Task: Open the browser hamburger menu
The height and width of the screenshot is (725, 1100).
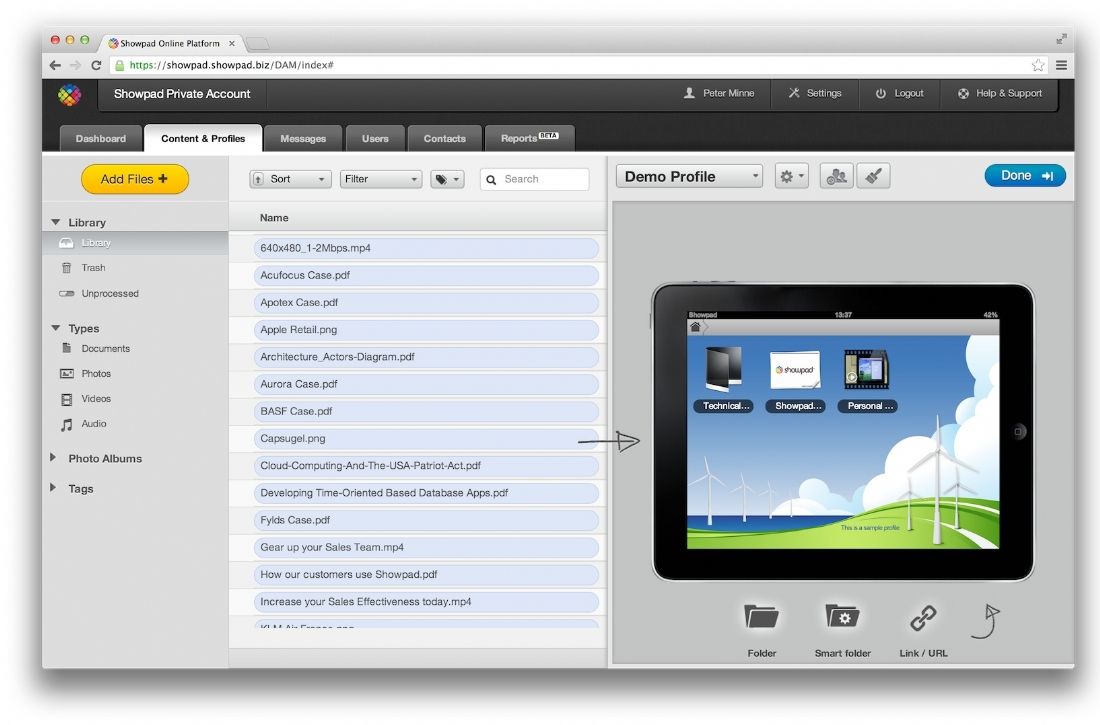Action: 1061,65
